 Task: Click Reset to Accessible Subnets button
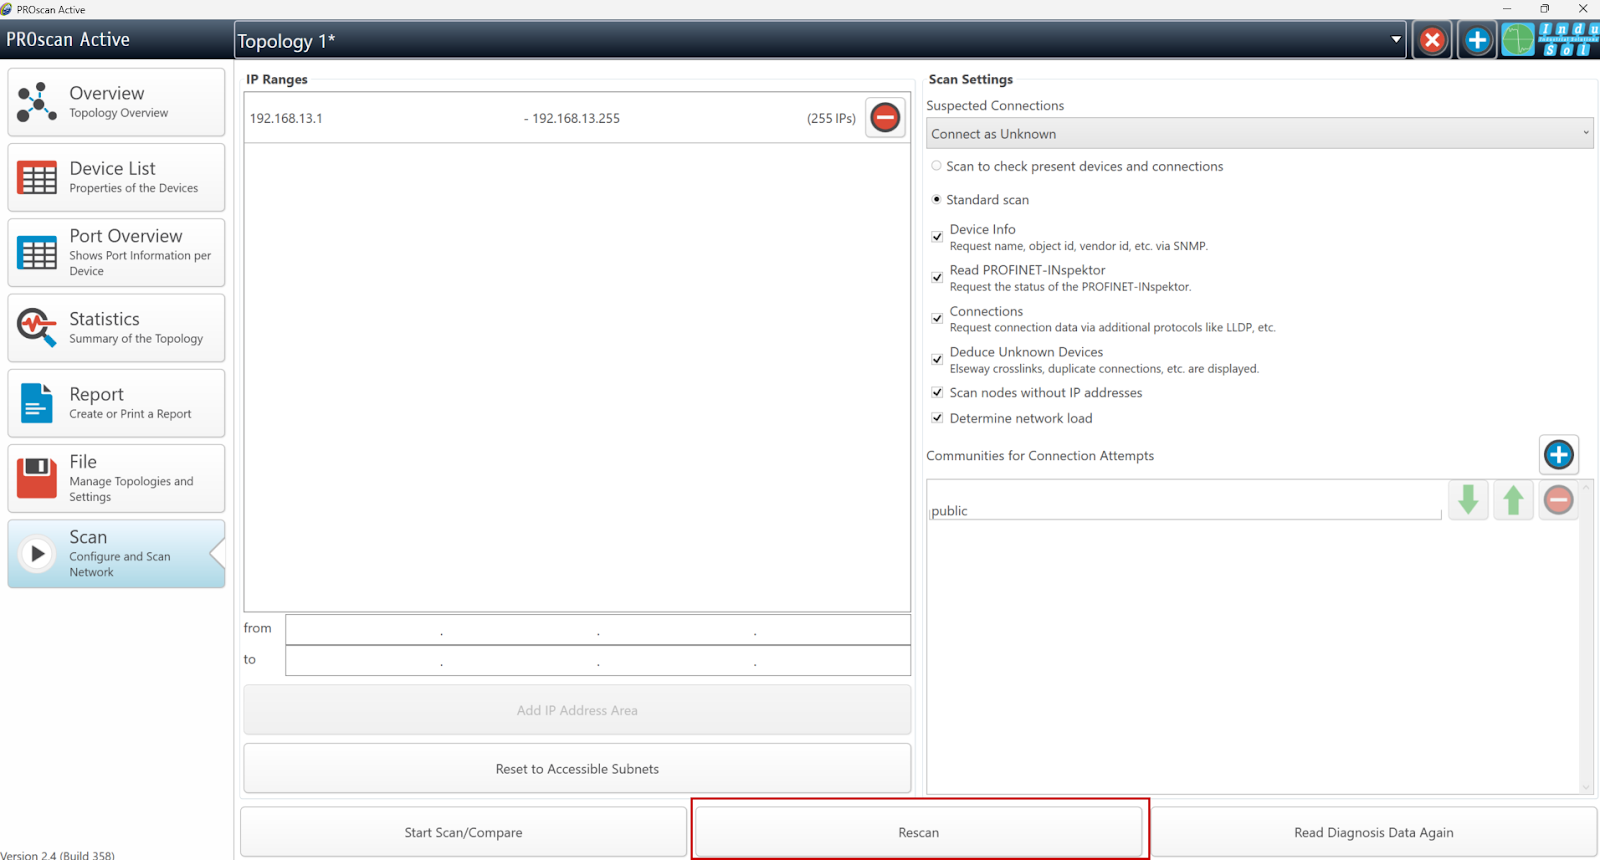point(577,768)
